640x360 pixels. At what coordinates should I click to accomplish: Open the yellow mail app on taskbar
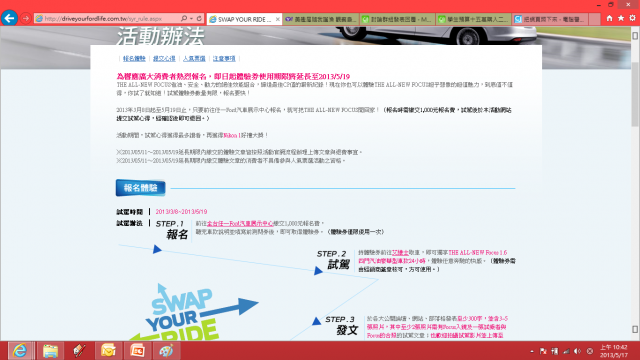[x=108, y=351]
